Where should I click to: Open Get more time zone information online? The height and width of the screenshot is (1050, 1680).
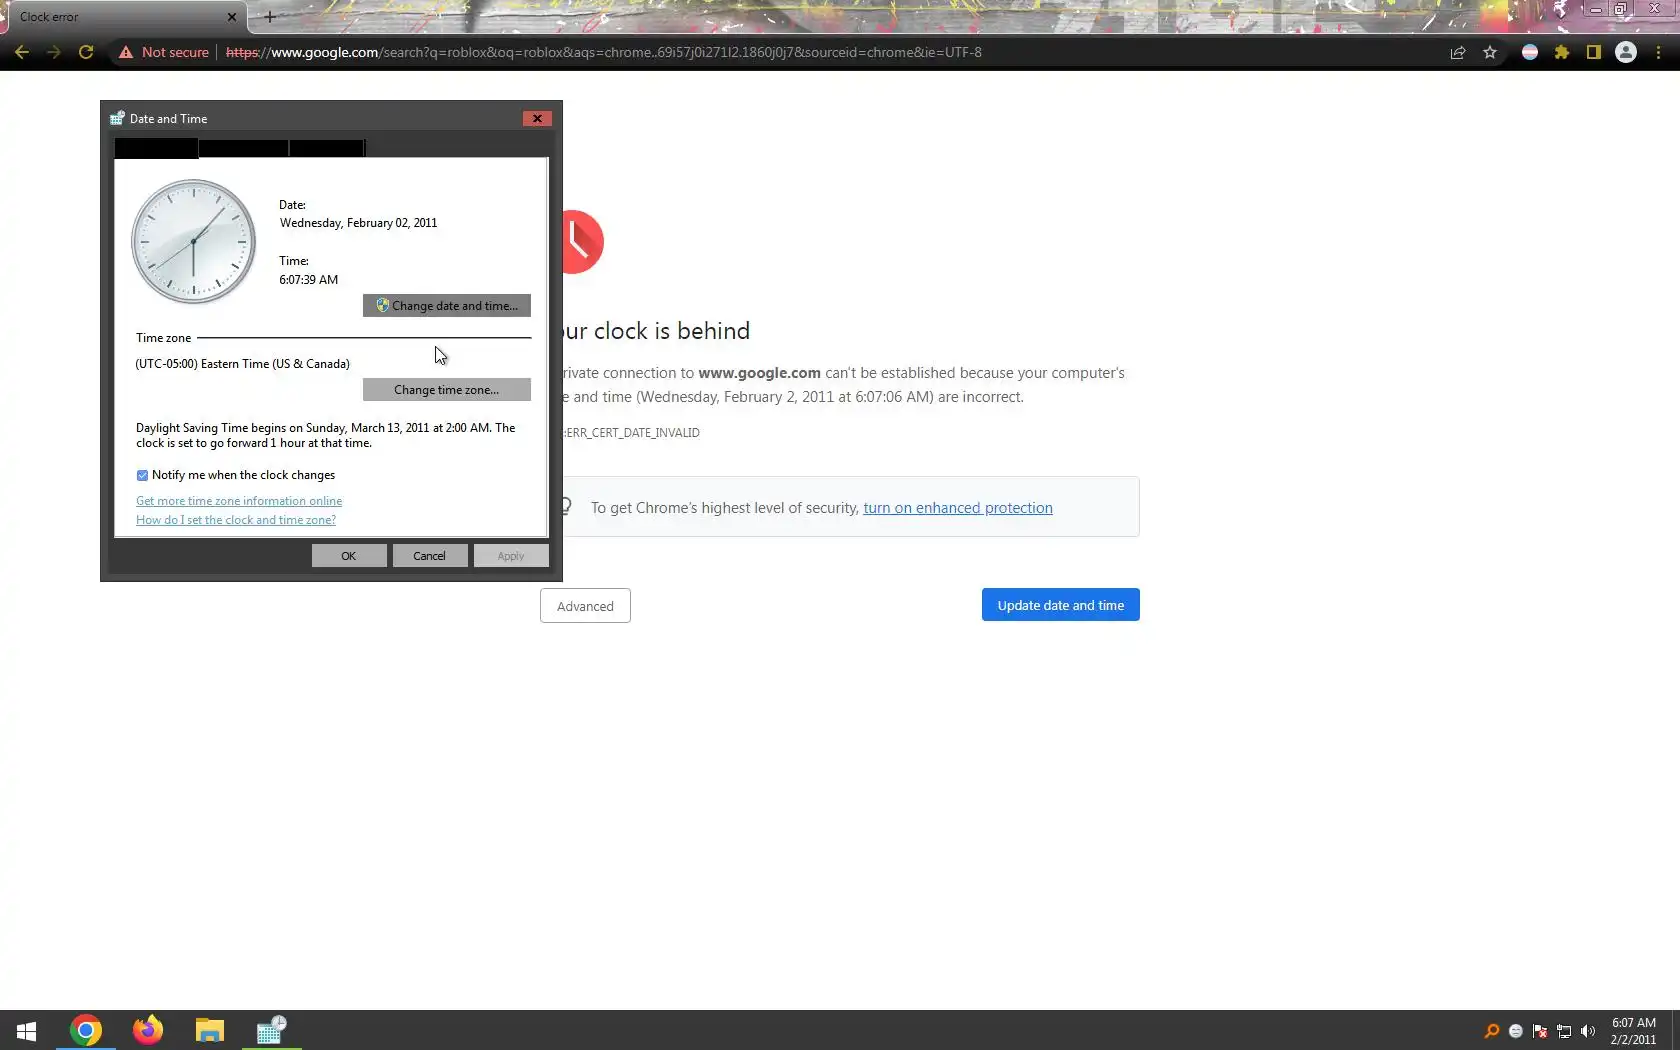239,501
